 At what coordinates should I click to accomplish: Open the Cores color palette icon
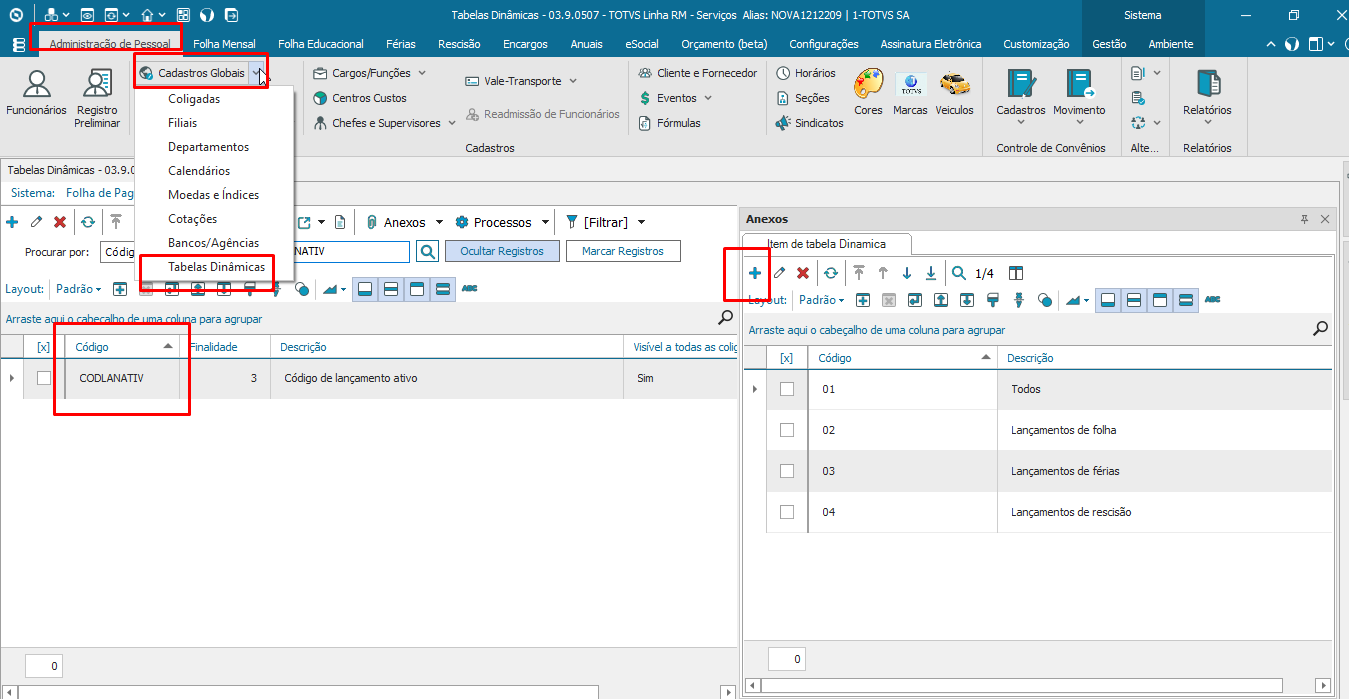point(868,93)
